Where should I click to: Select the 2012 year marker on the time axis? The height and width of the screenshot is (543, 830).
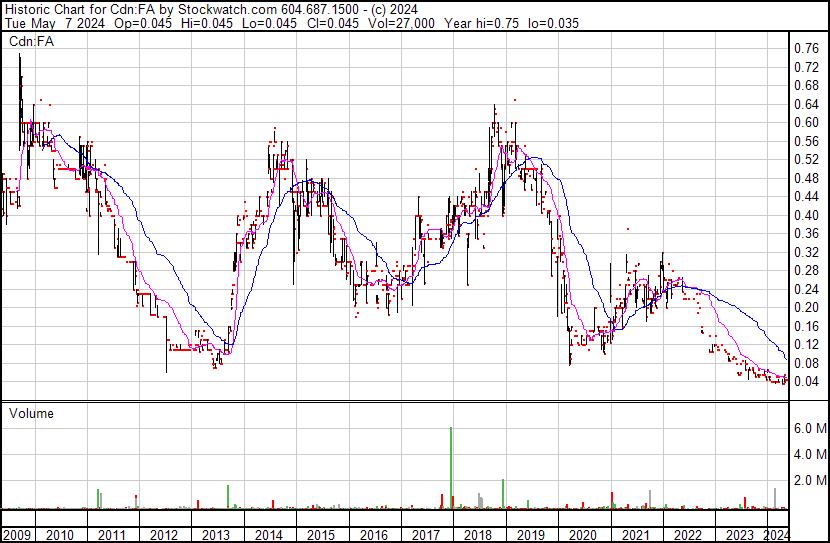[x=164, y=534]
